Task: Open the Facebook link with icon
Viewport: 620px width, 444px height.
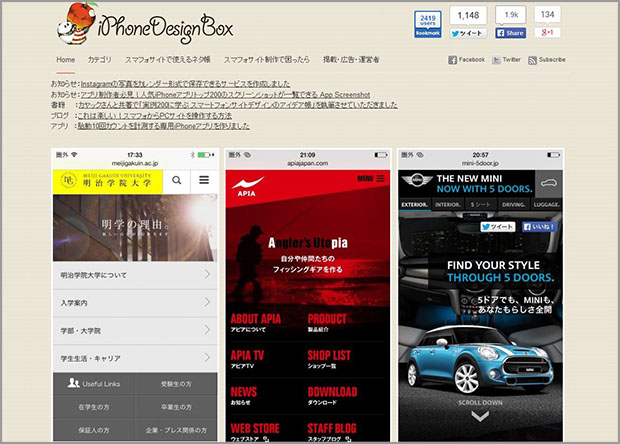Action: tap(466, 60)
